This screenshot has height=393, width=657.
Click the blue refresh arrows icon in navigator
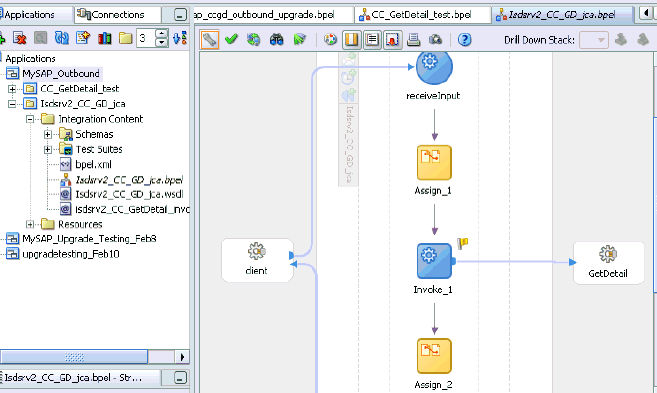pyautogui.click(x=62, y=39)
